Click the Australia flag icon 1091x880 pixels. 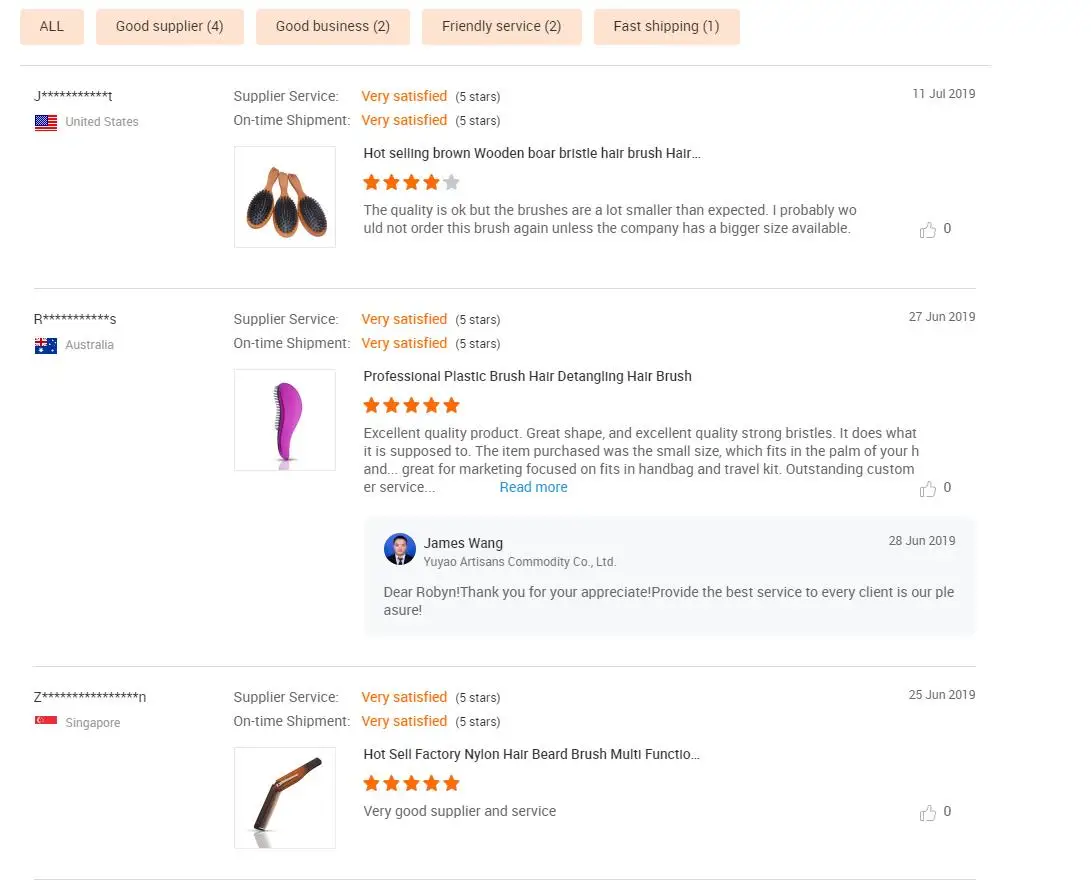(46, 346)
